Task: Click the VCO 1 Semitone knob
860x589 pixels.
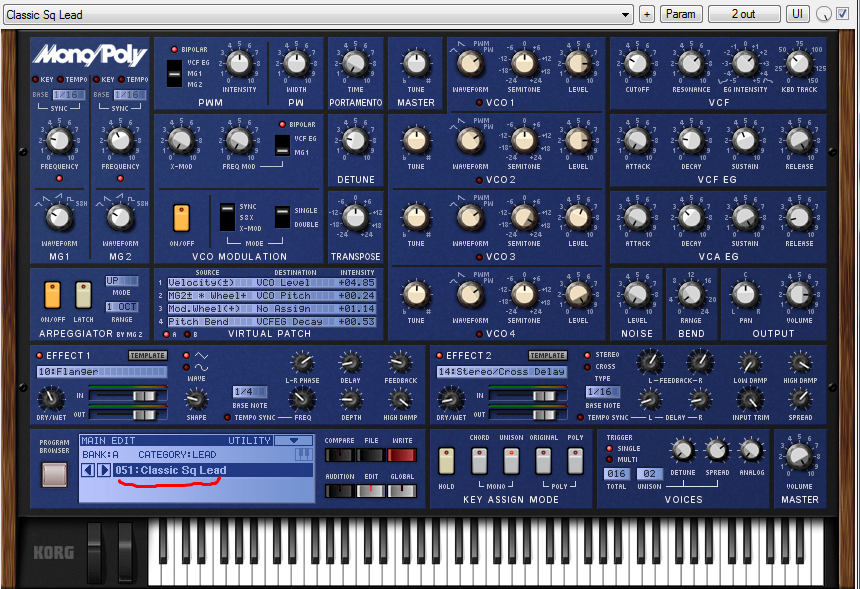Action: point(524,64)
